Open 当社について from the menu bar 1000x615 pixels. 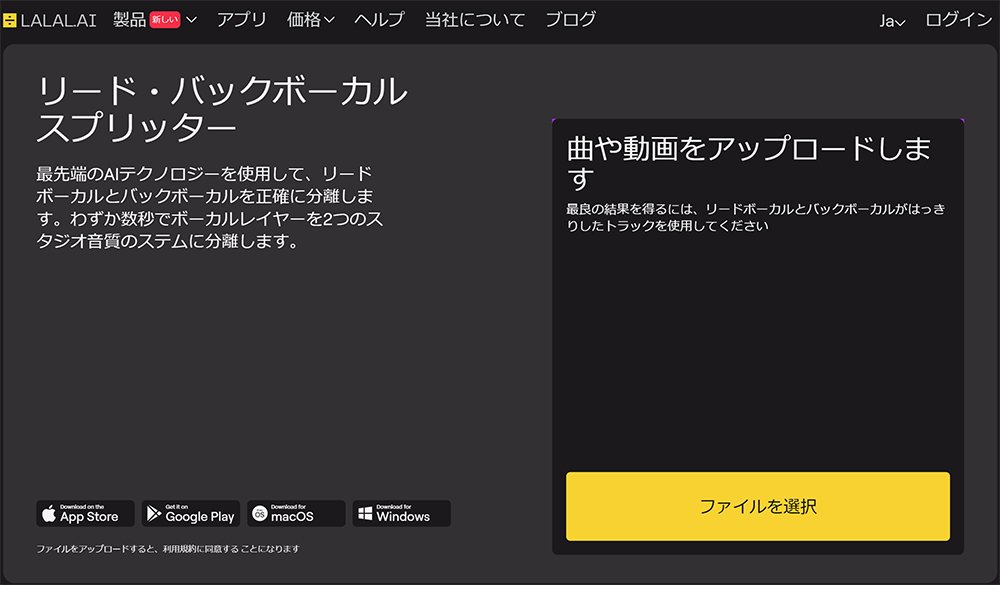tap(474, 18)
